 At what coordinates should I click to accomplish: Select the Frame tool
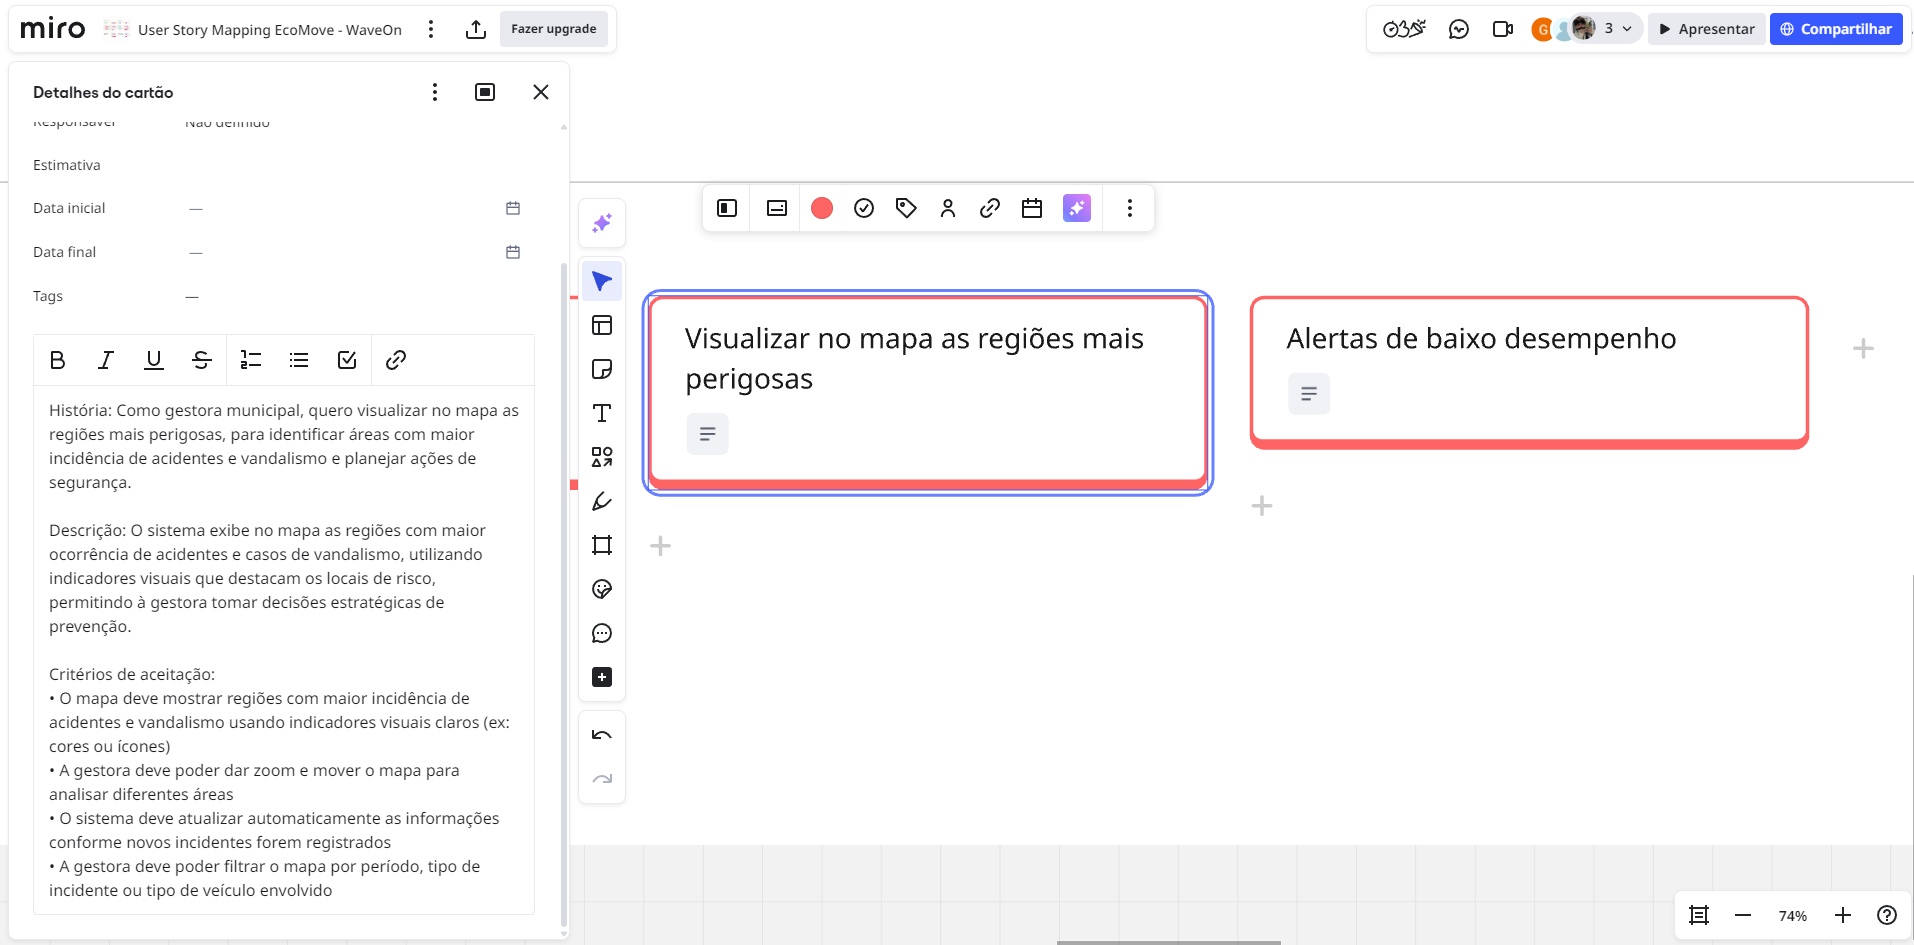tap(602, 546)
